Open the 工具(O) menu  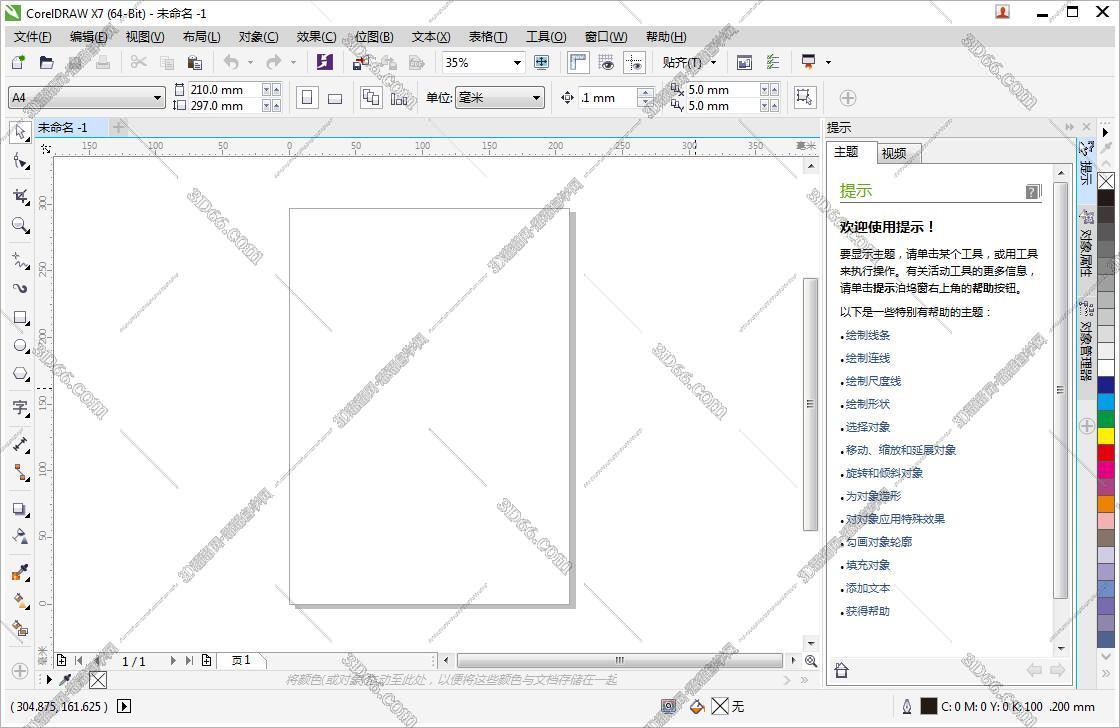click(x=546, y=36)
